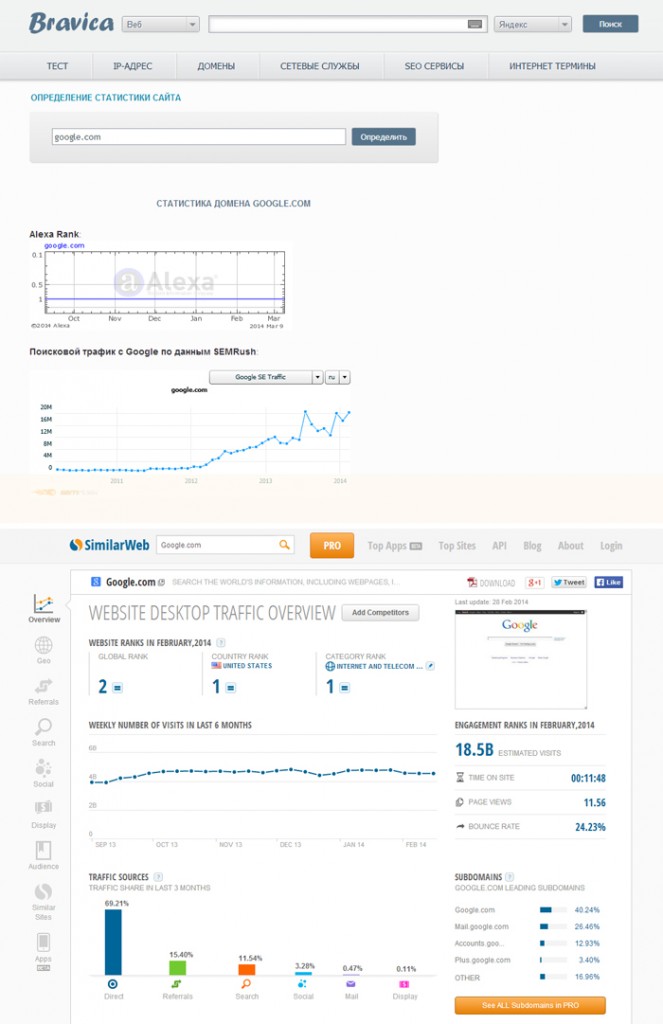Click the Display traffic source icon
Image resolution: width=663 pixels, height=1024 pixels.
pos(404,984)
